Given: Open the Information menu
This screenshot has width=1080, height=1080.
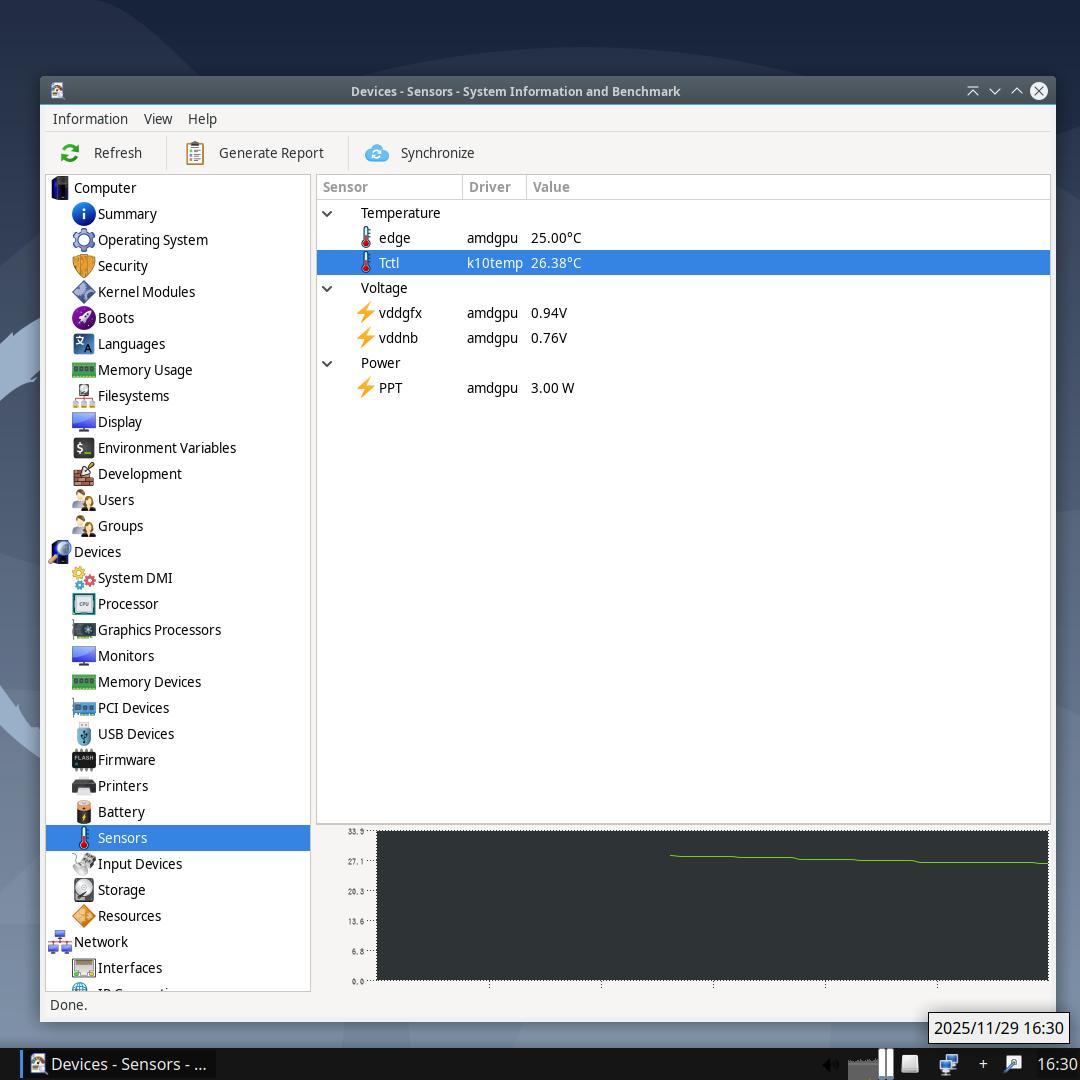Looking at the screenshot, I should [x=90, y=119].
